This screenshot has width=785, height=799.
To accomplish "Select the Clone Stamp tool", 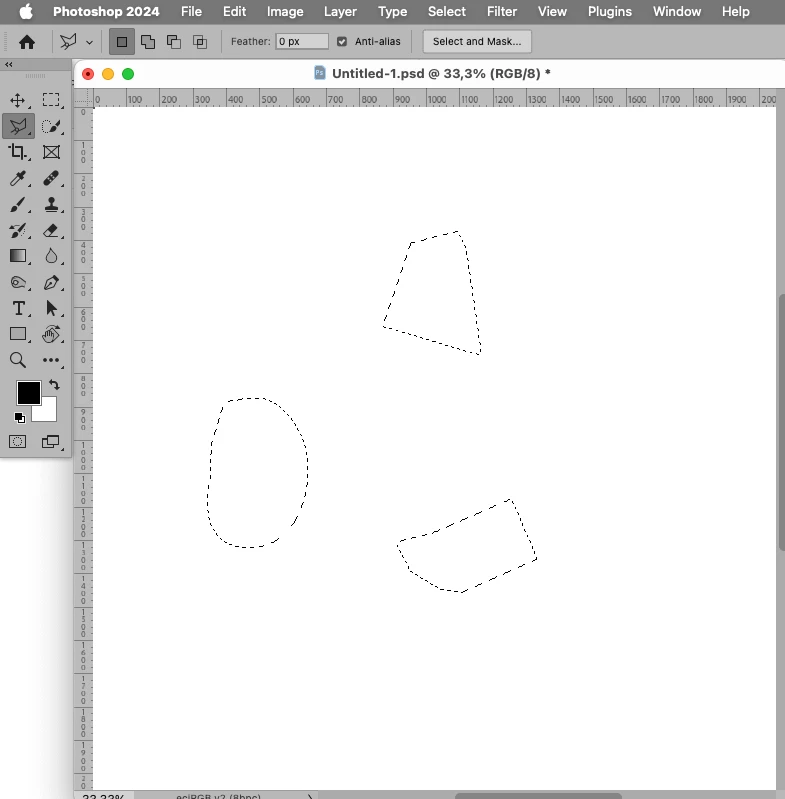I will (x=51, y=205).
